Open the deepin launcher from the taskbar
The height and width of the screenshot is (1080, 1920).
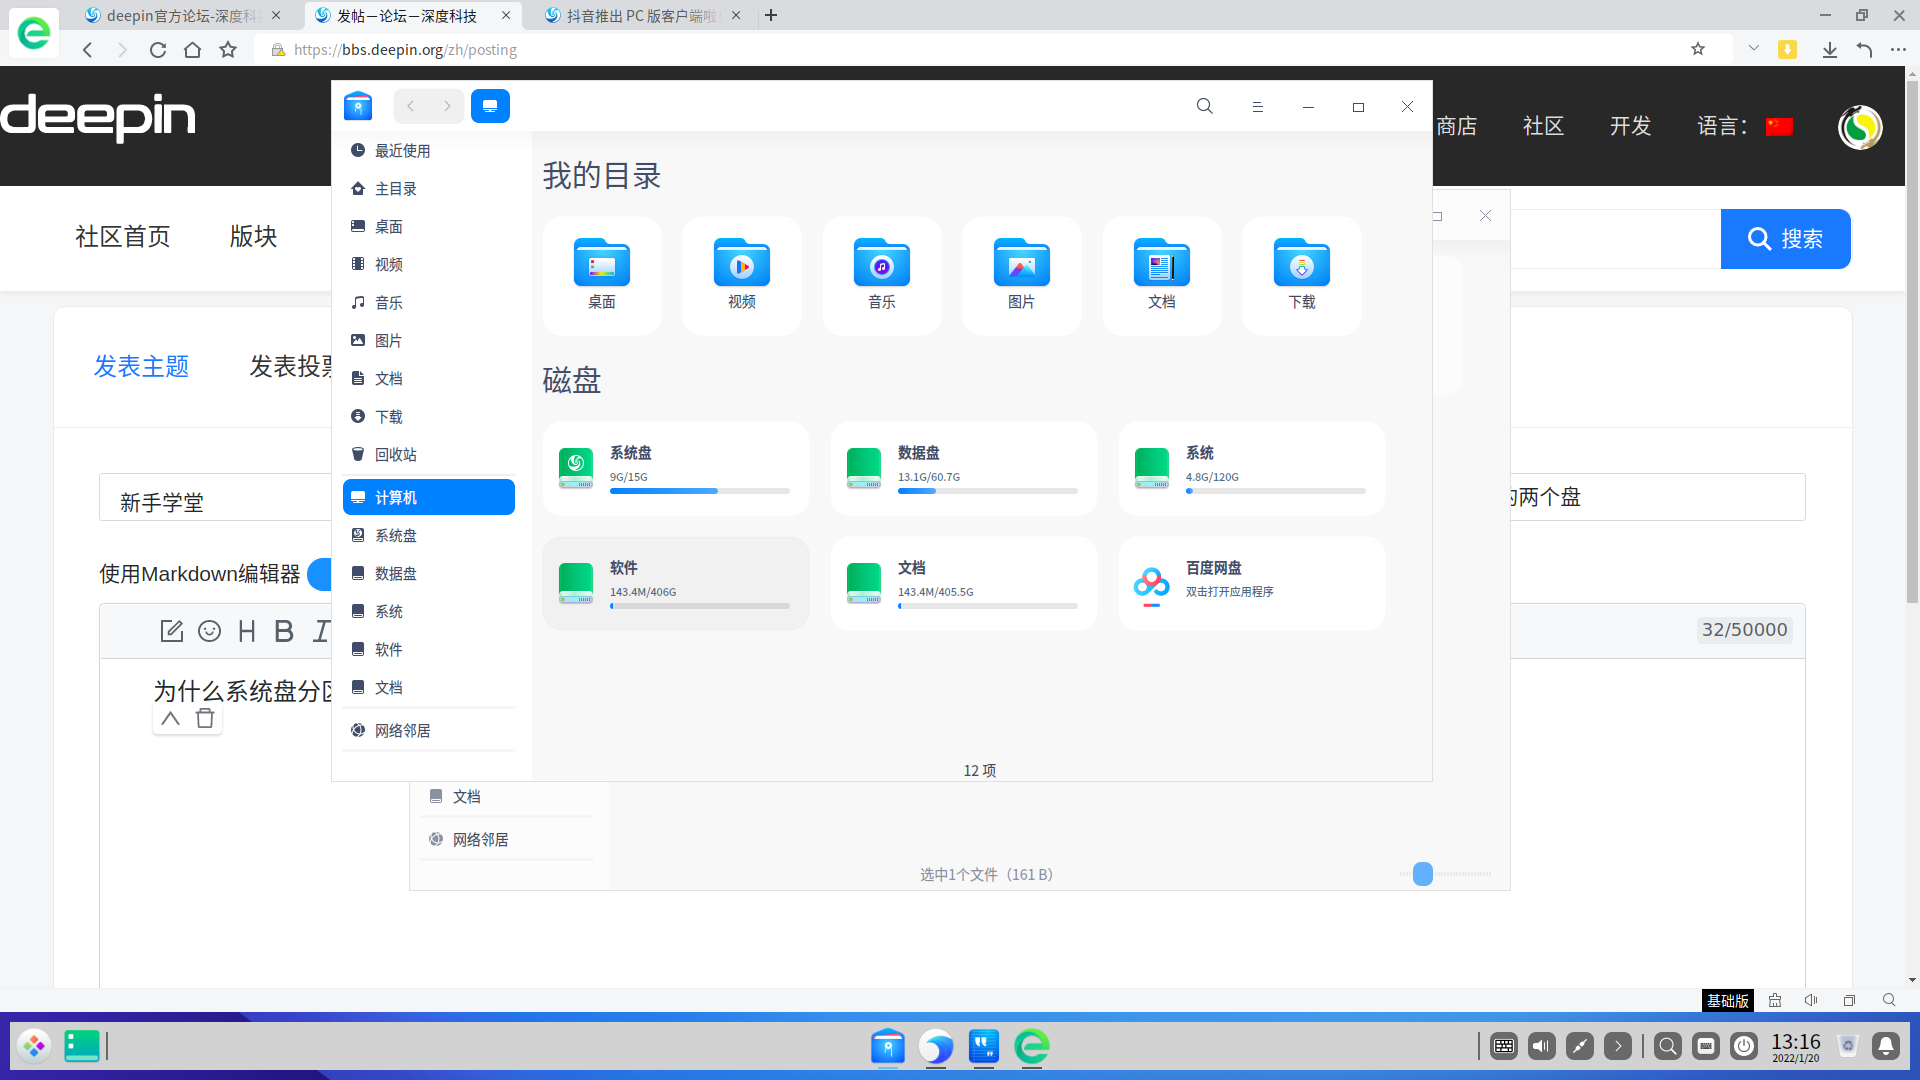tap(33, 1045)
